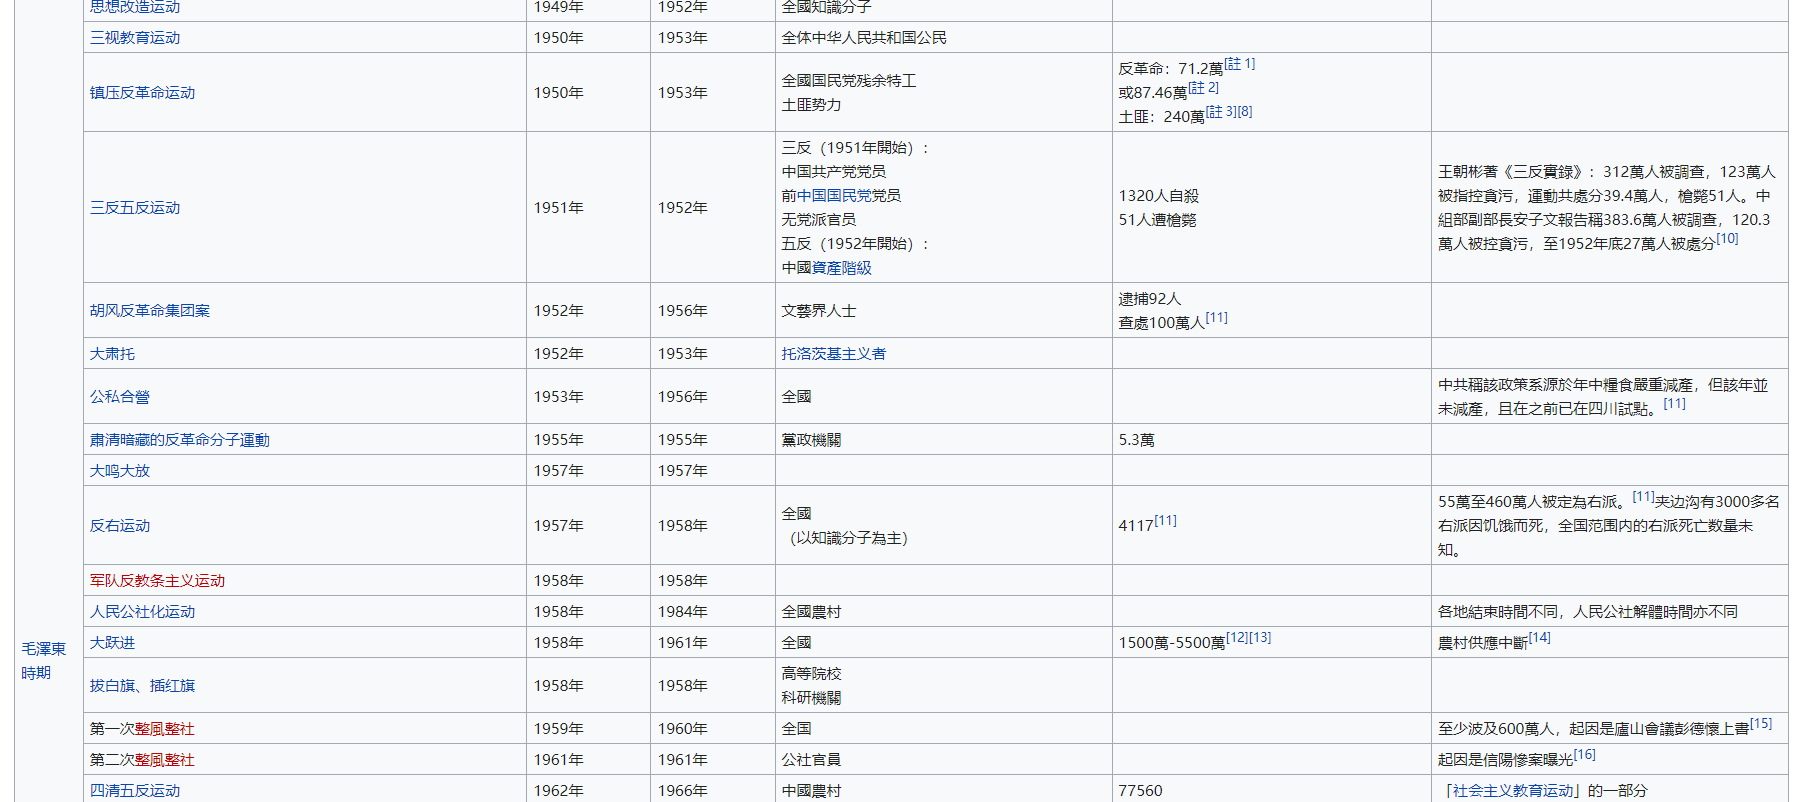
Task: Select the text 高等院校
Action: (811, 674)
